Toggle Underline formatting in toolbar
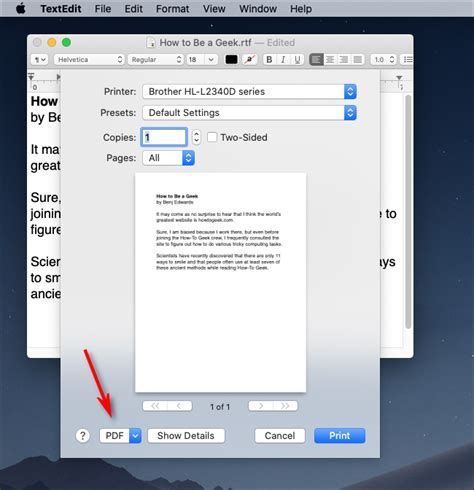This screenshot has height=490, width=474. 297,60
